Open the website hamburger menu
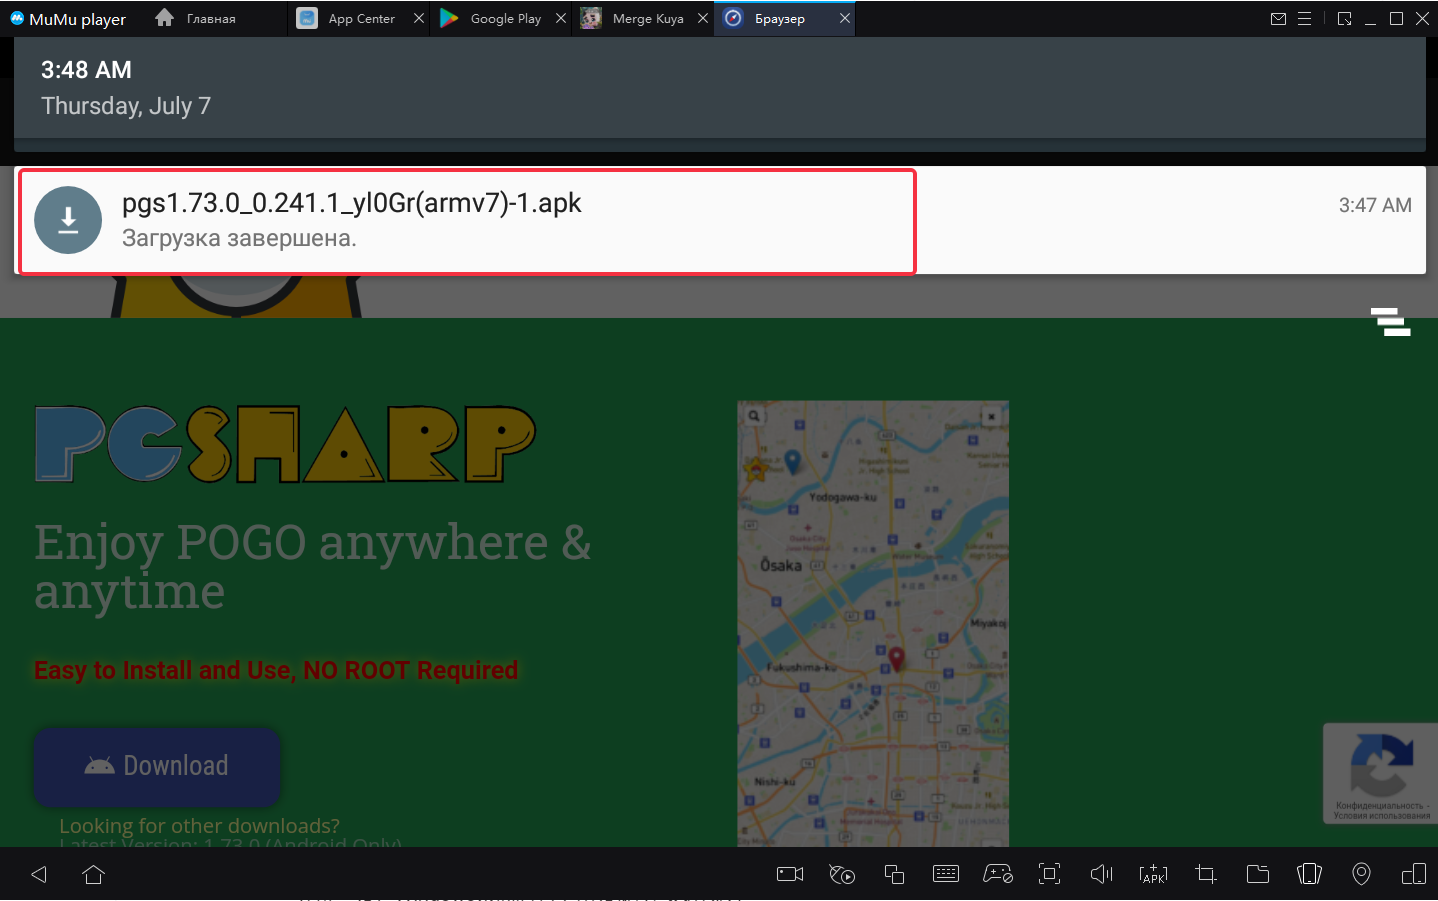This screenshot has width=1438, height=901. pos(1390,322)
